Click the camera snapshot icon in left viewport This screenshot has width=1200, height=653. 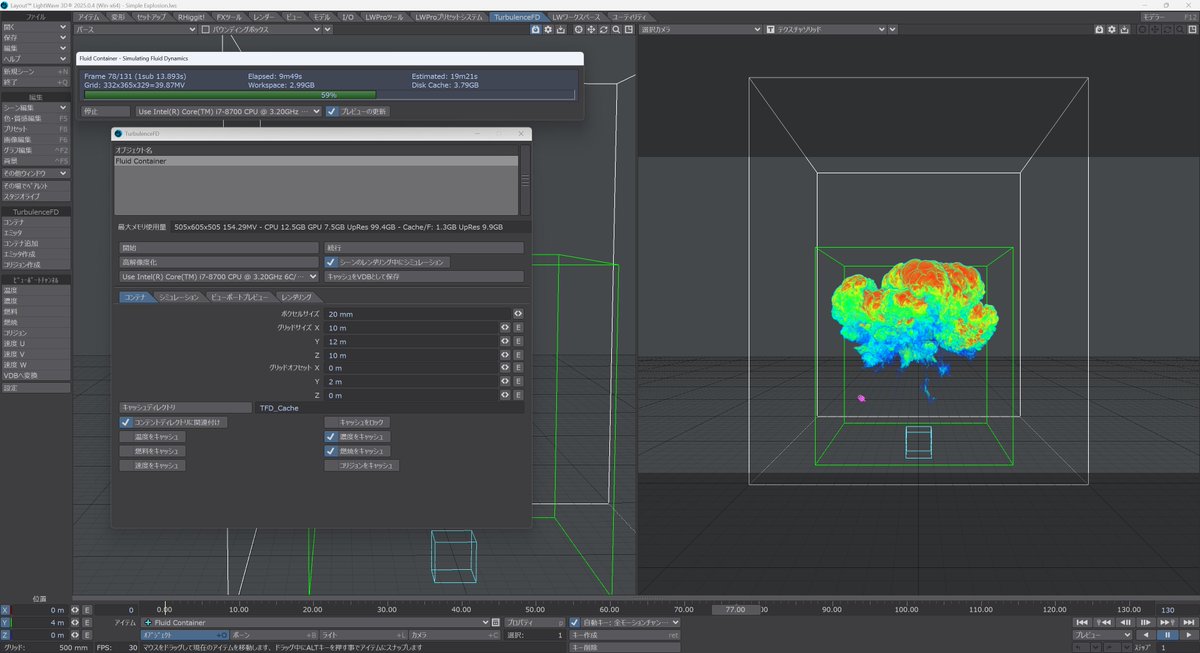(x=536, y=30)
